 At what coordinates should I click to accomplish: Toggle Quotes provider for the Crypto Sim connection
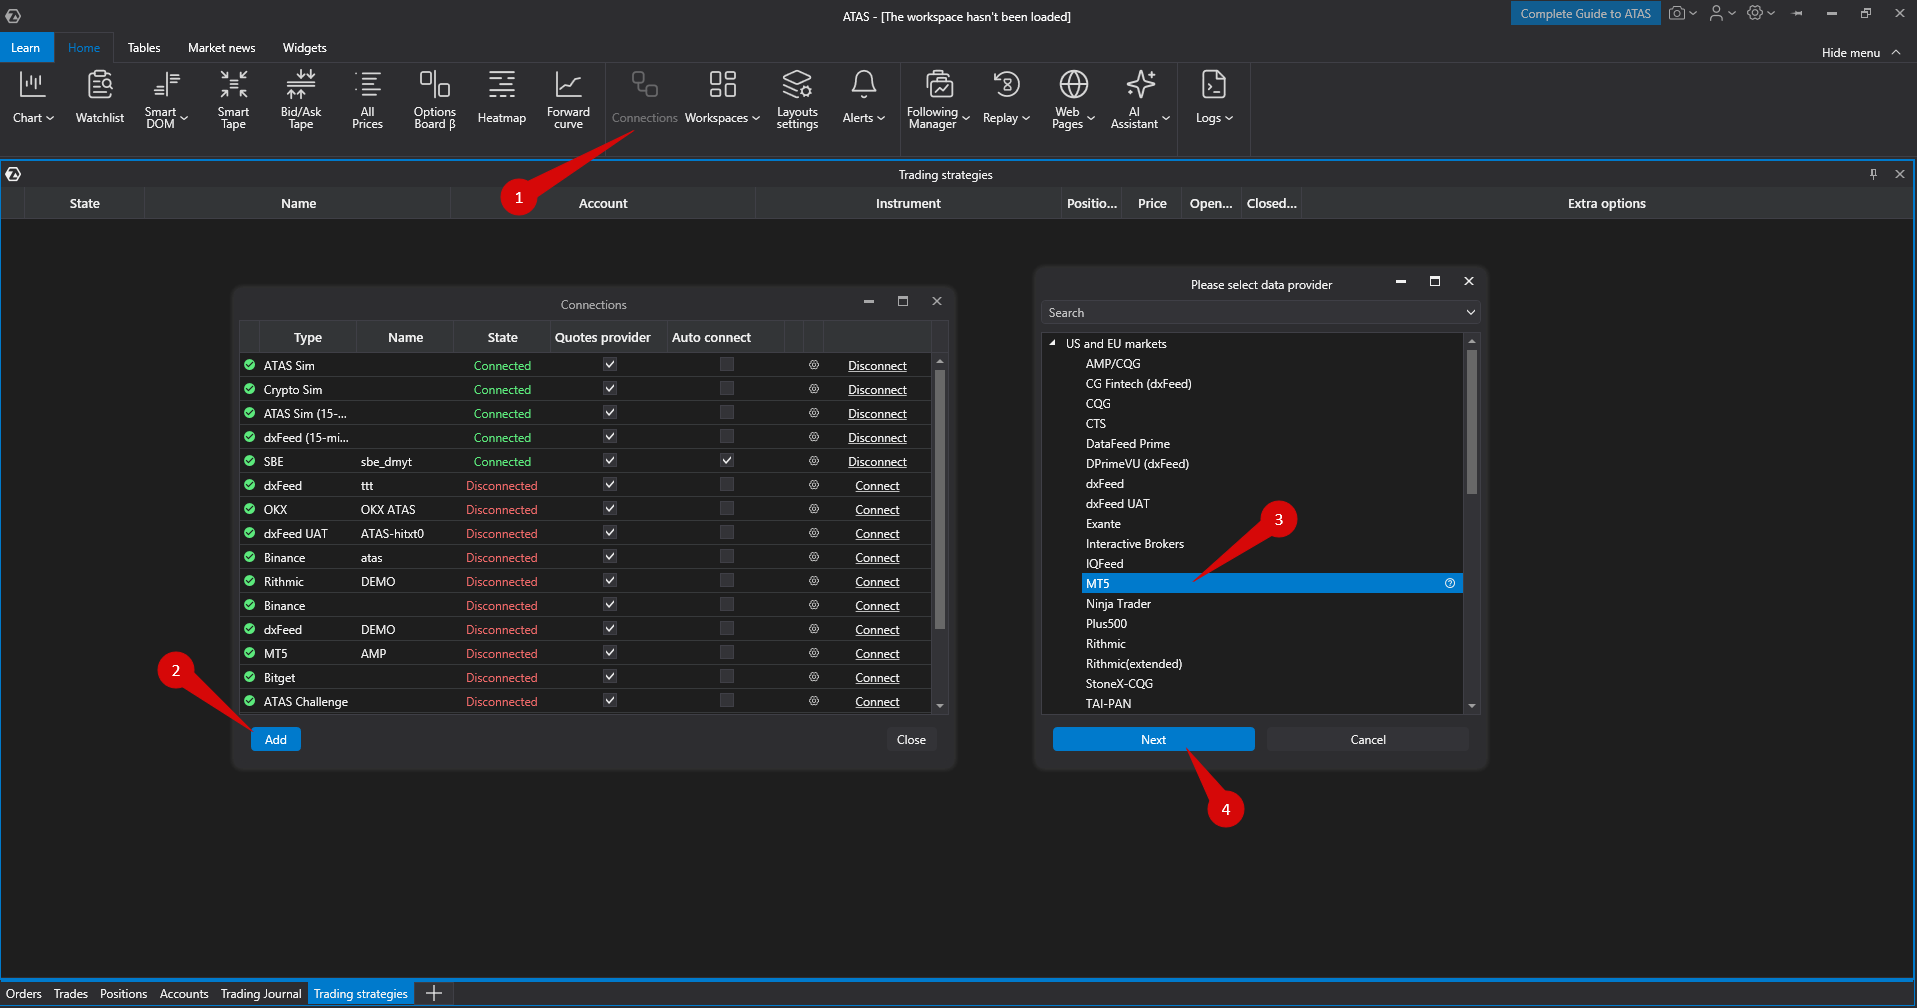tap(610, 389)
